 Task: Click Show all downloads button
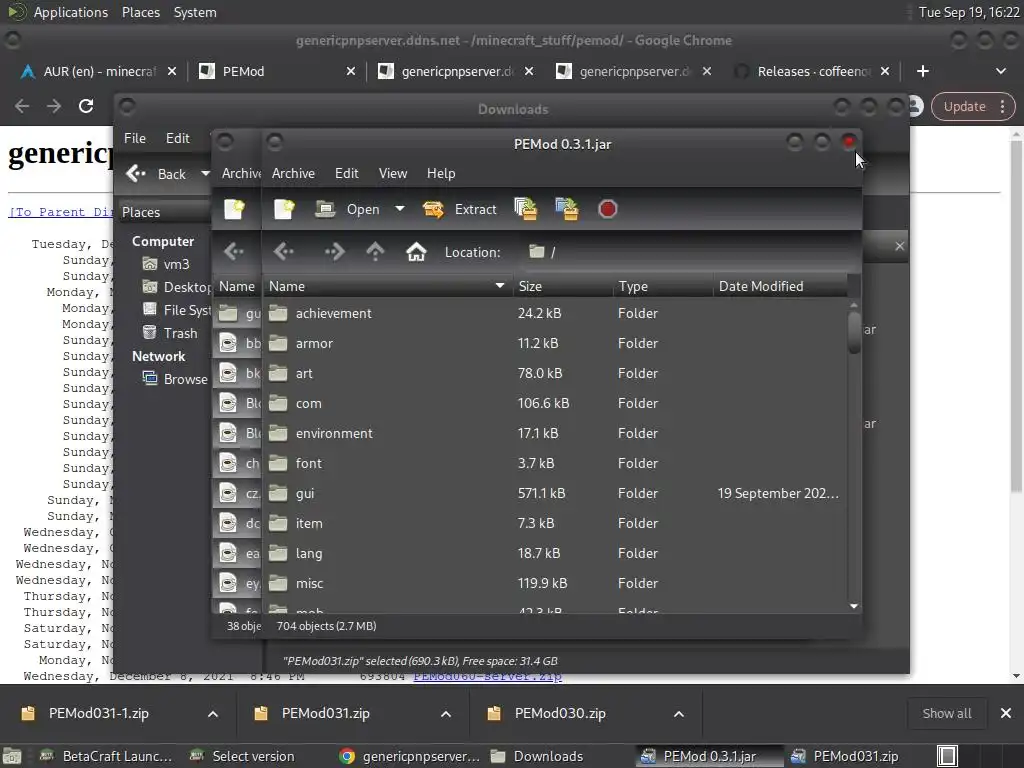[x=946, y=714]
